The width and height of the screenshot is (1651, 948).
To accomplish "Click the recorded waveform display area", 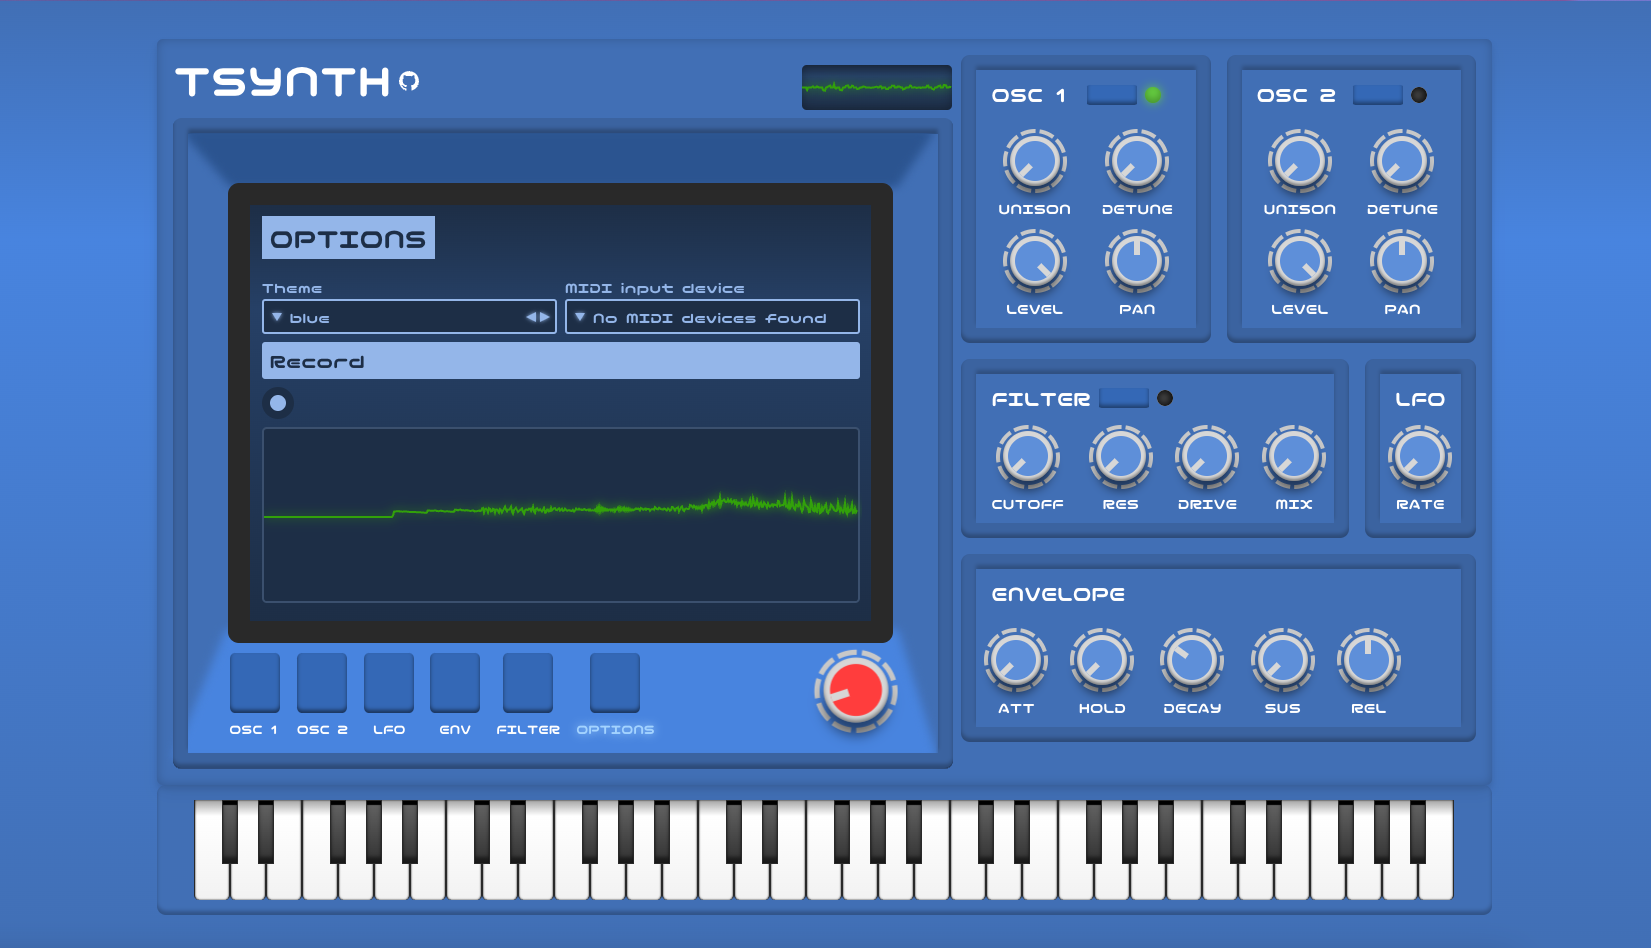I will pyautogui.click(x=561, y=515).
